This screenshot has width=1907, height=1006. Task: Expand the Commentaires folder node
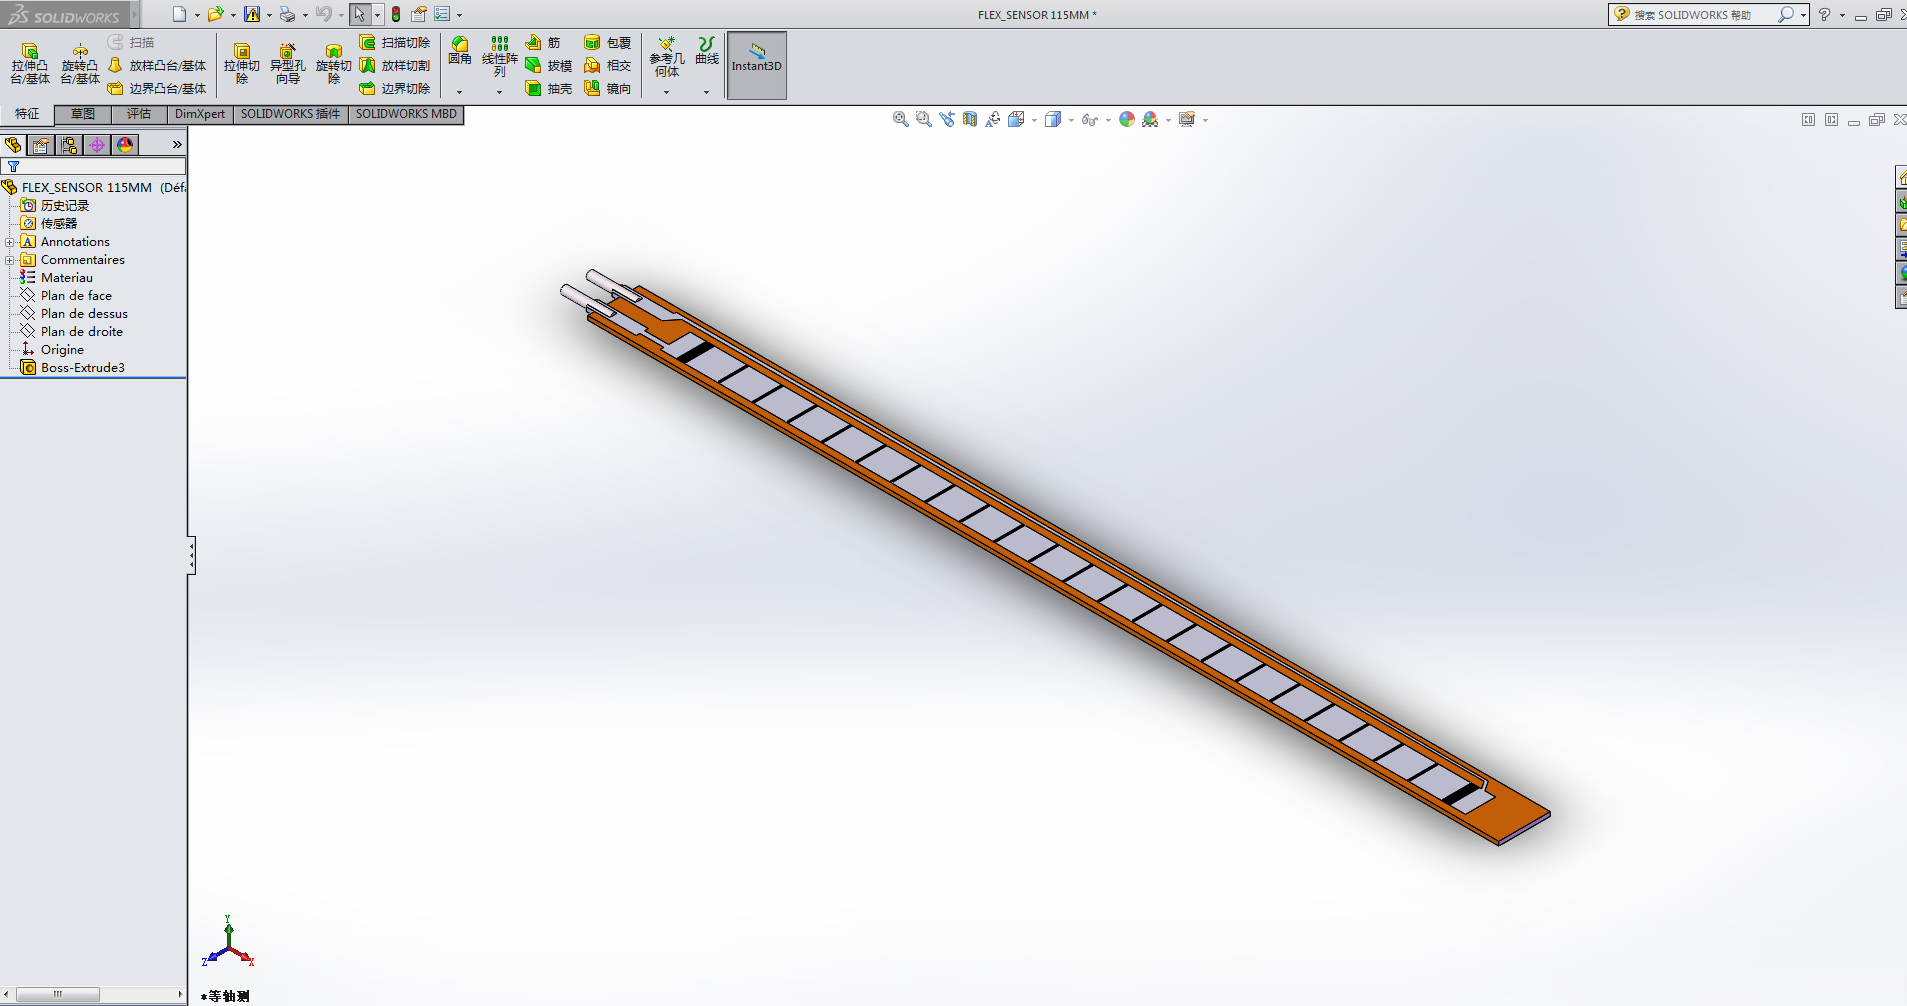click(10, 260)
